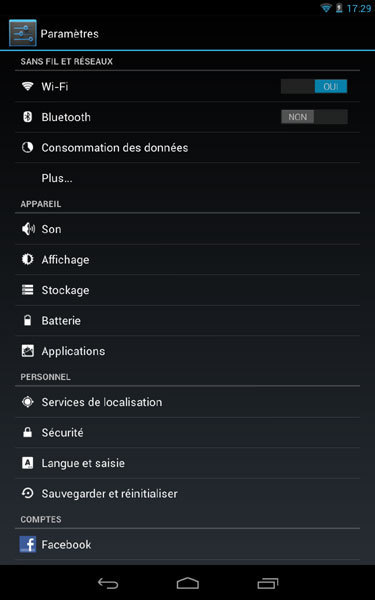Tap the Services de localisation target icon
375x600 pixels.
pos(27,402)
